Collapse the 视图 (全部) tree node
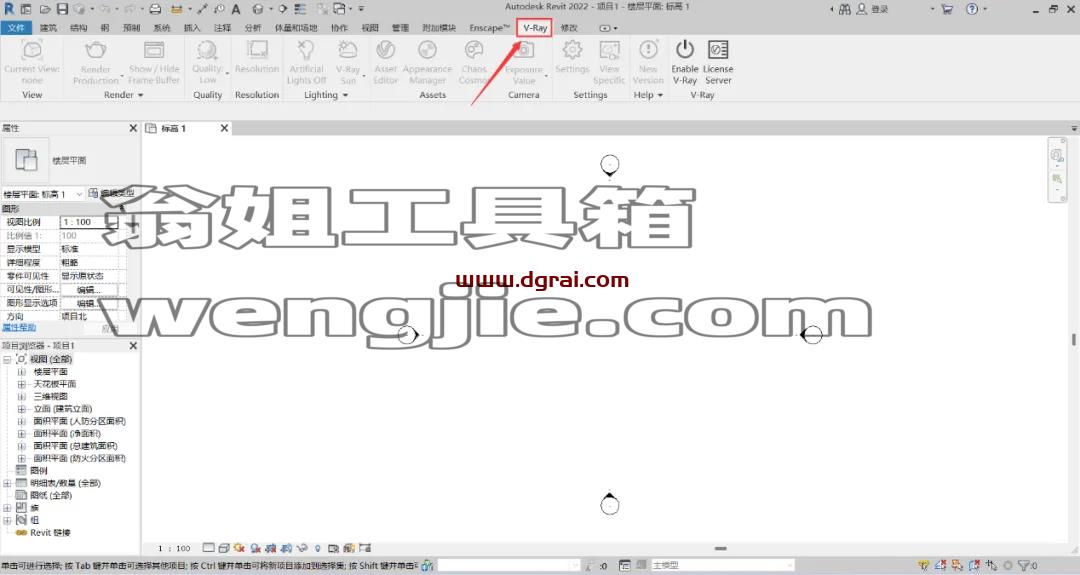The width and height of the screenshot is (1080, 575). pos(7,359)
